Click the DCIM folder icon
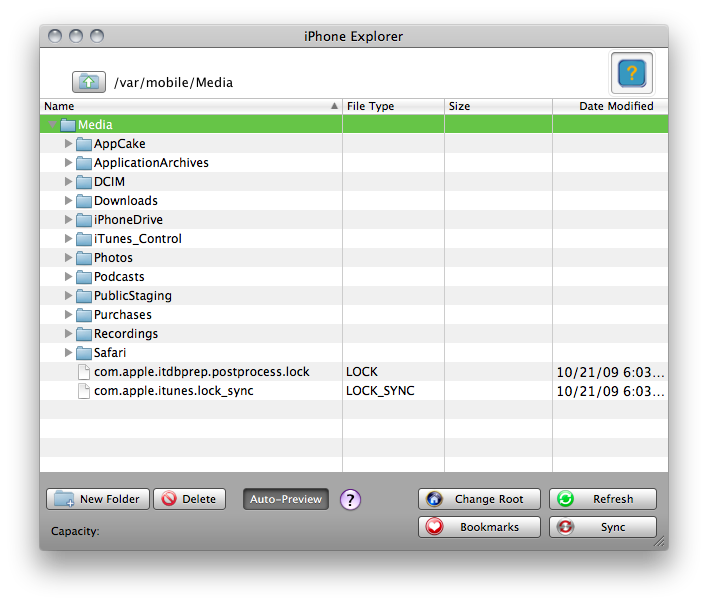This screenshot has width=708, height=605. coord(84,182)
